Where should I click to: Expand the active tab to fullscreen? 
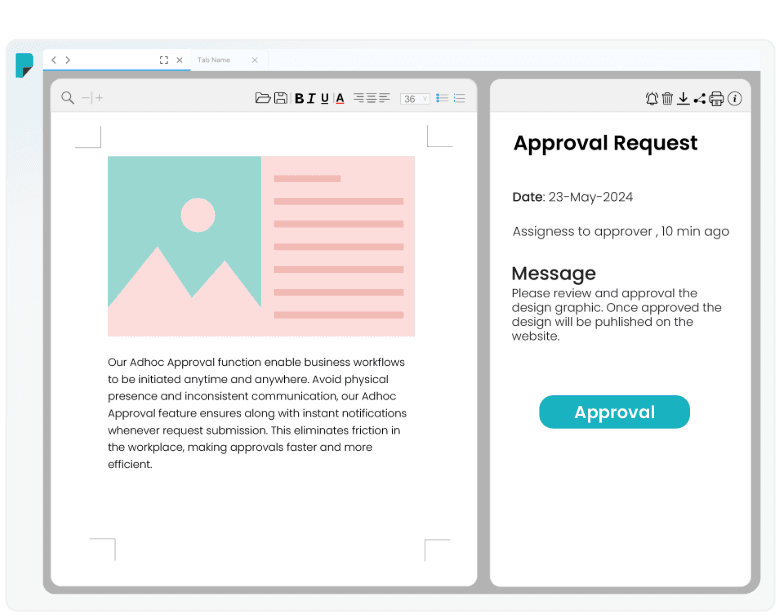[164, 60]
